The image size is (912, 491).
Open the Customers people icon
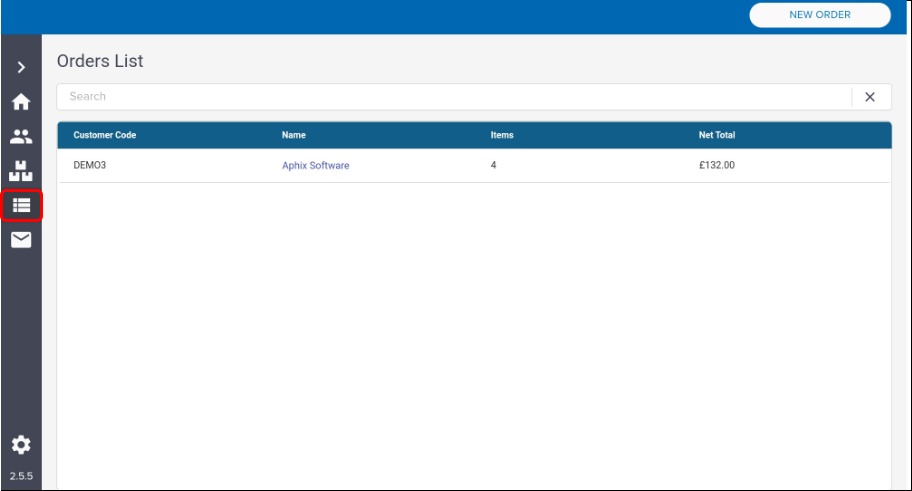pos(21,137)
